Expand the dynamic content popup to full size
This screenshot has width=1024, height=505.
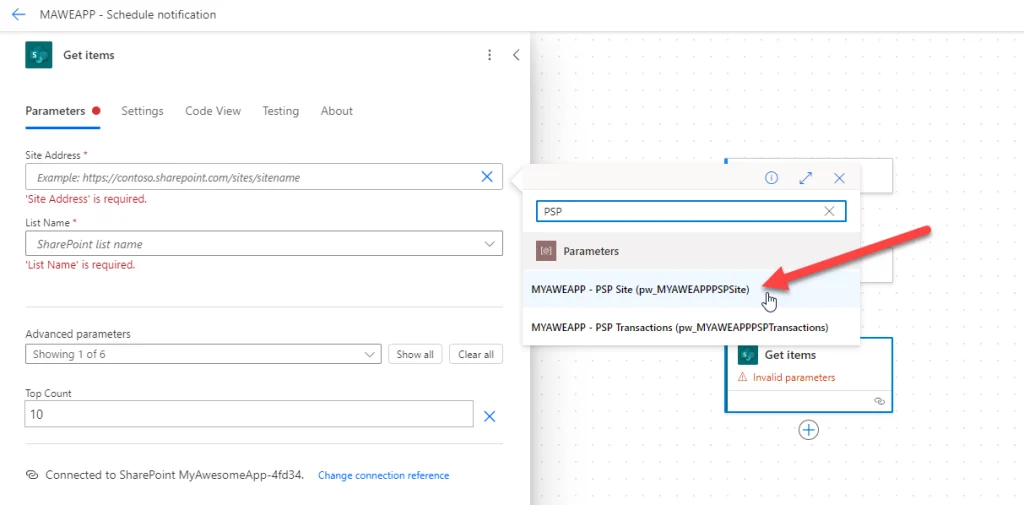806,178
